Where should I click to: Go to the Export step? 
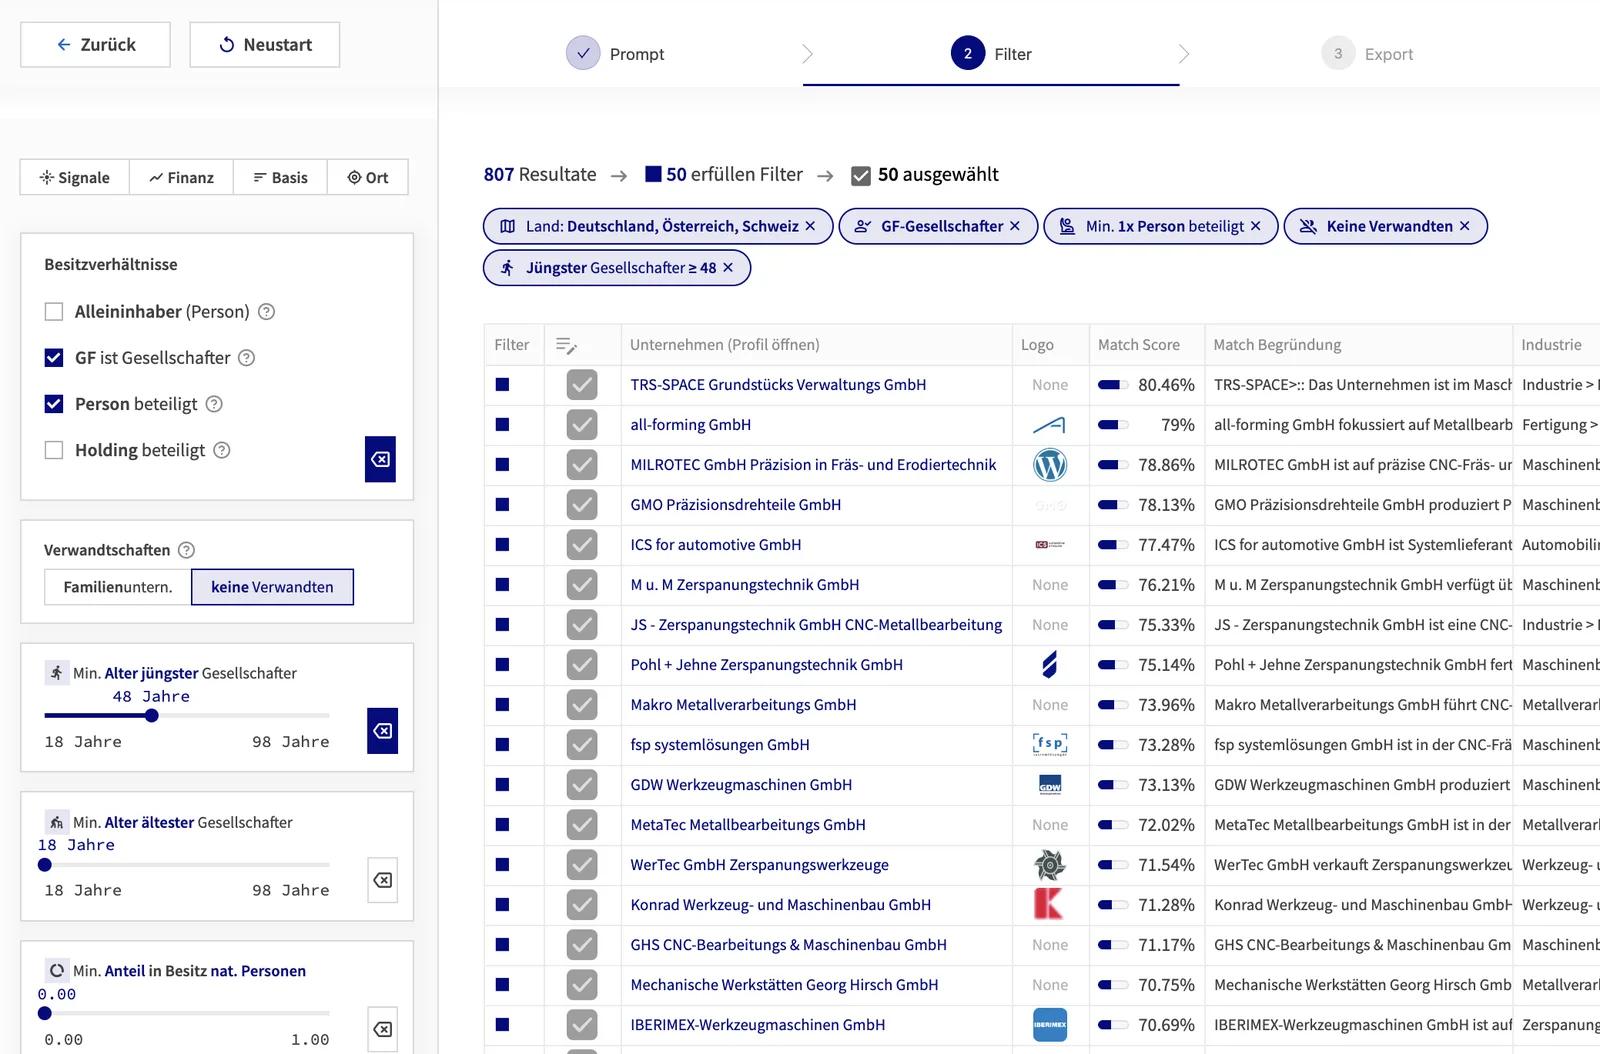tap(1367, 54)
